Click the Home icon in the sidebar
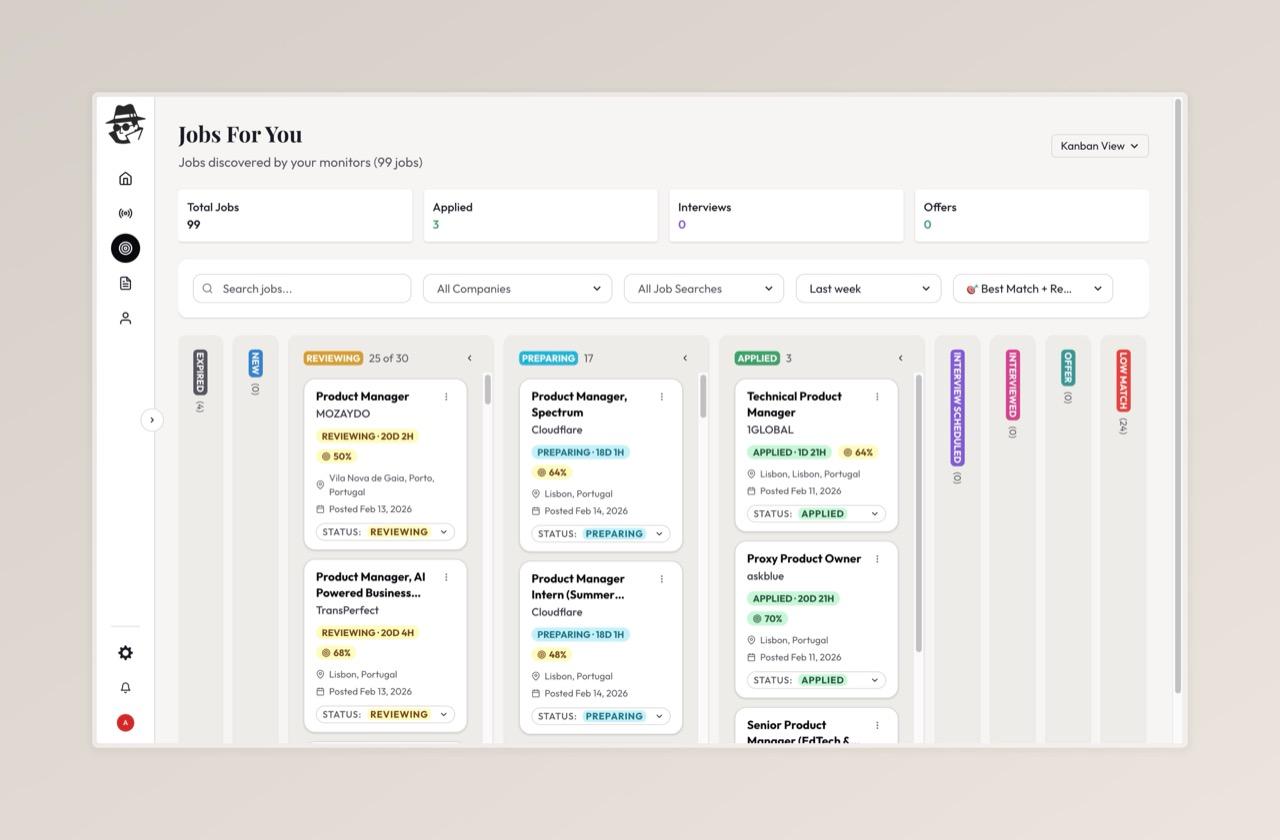This screenshot has width=1280, height=840. pos(125,177)
